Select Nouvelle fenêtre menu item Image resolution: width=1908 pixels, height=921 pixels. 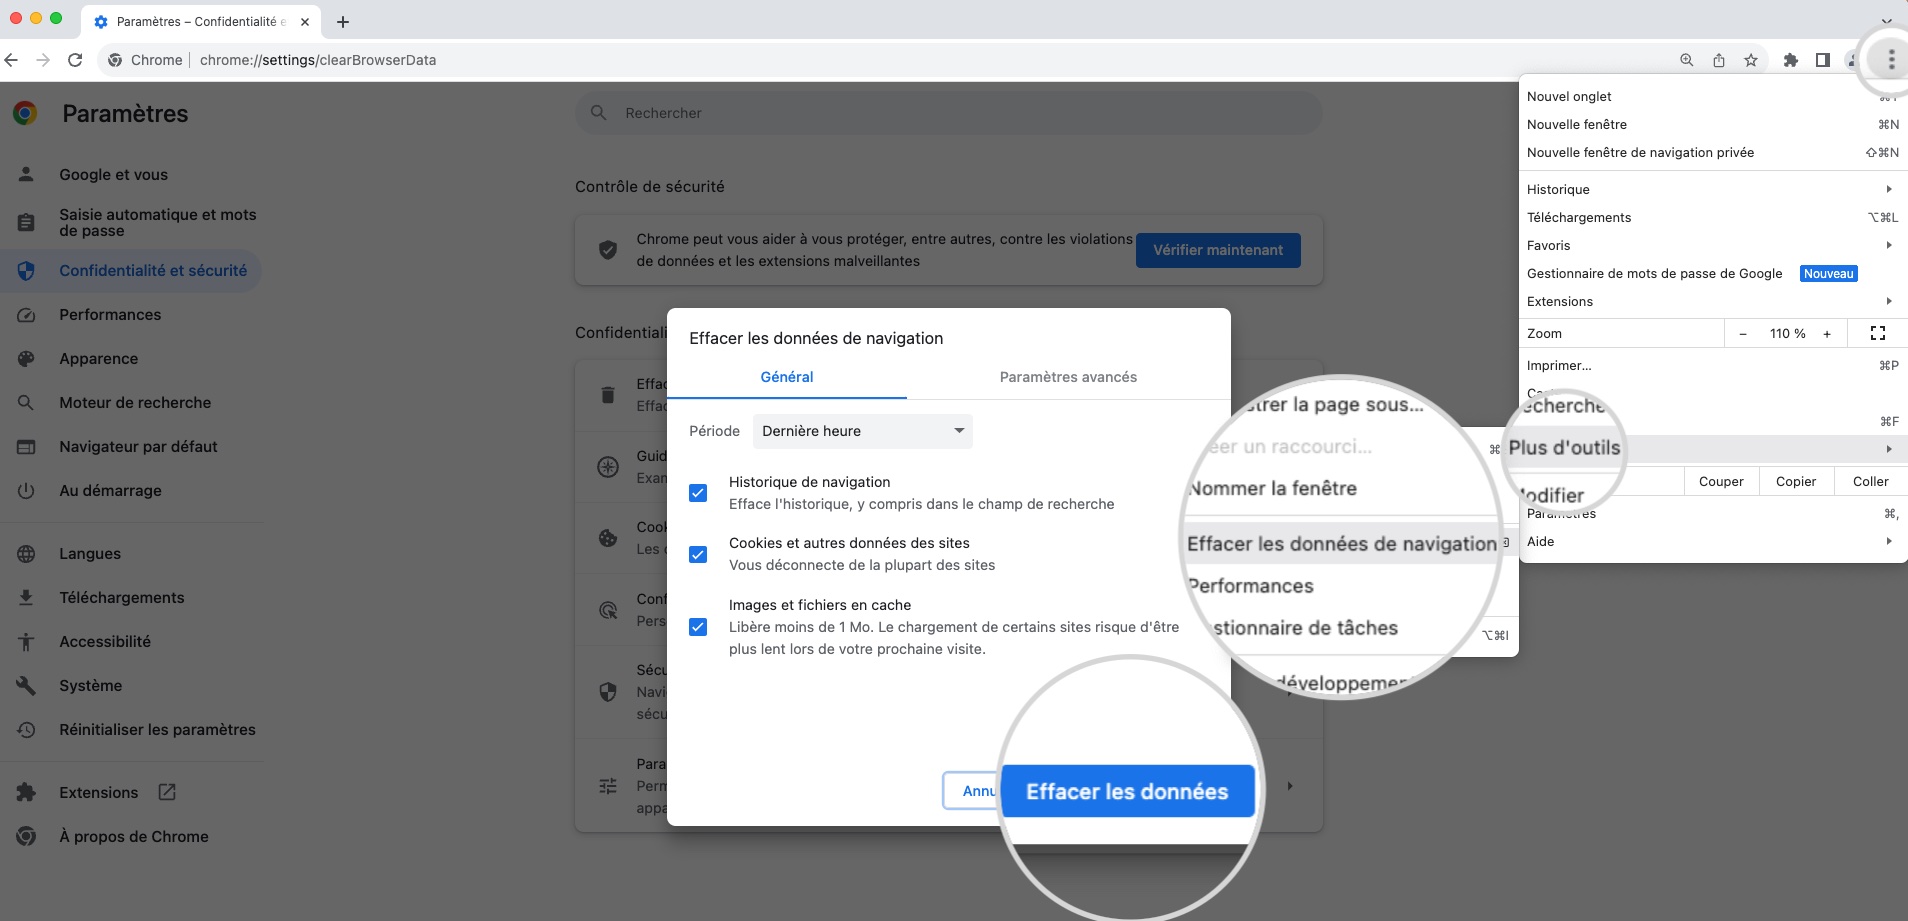(x=1713, y=124)
